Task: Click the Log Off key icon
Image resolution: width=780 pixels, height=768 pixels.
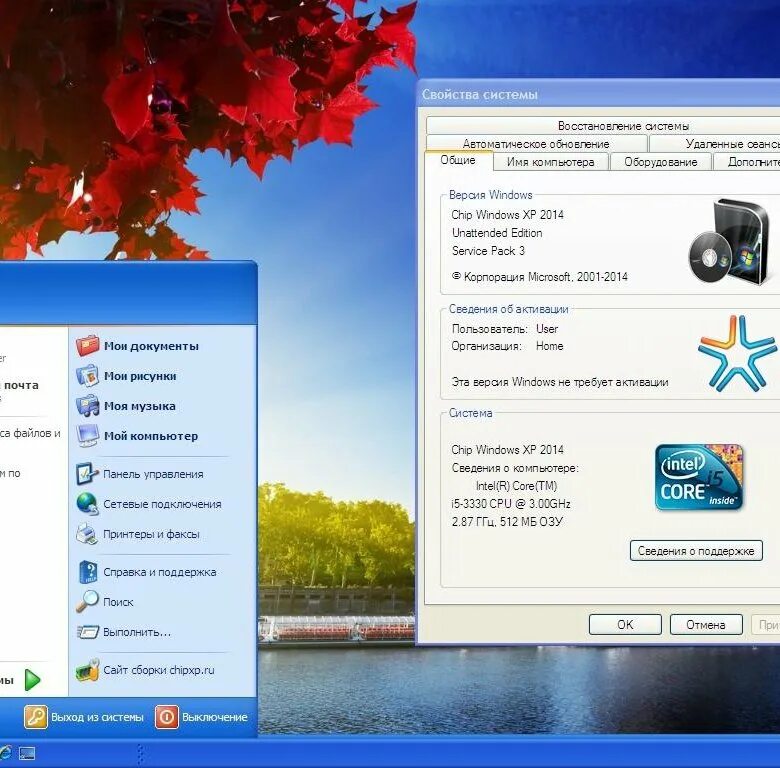Action: click(36, 717)
